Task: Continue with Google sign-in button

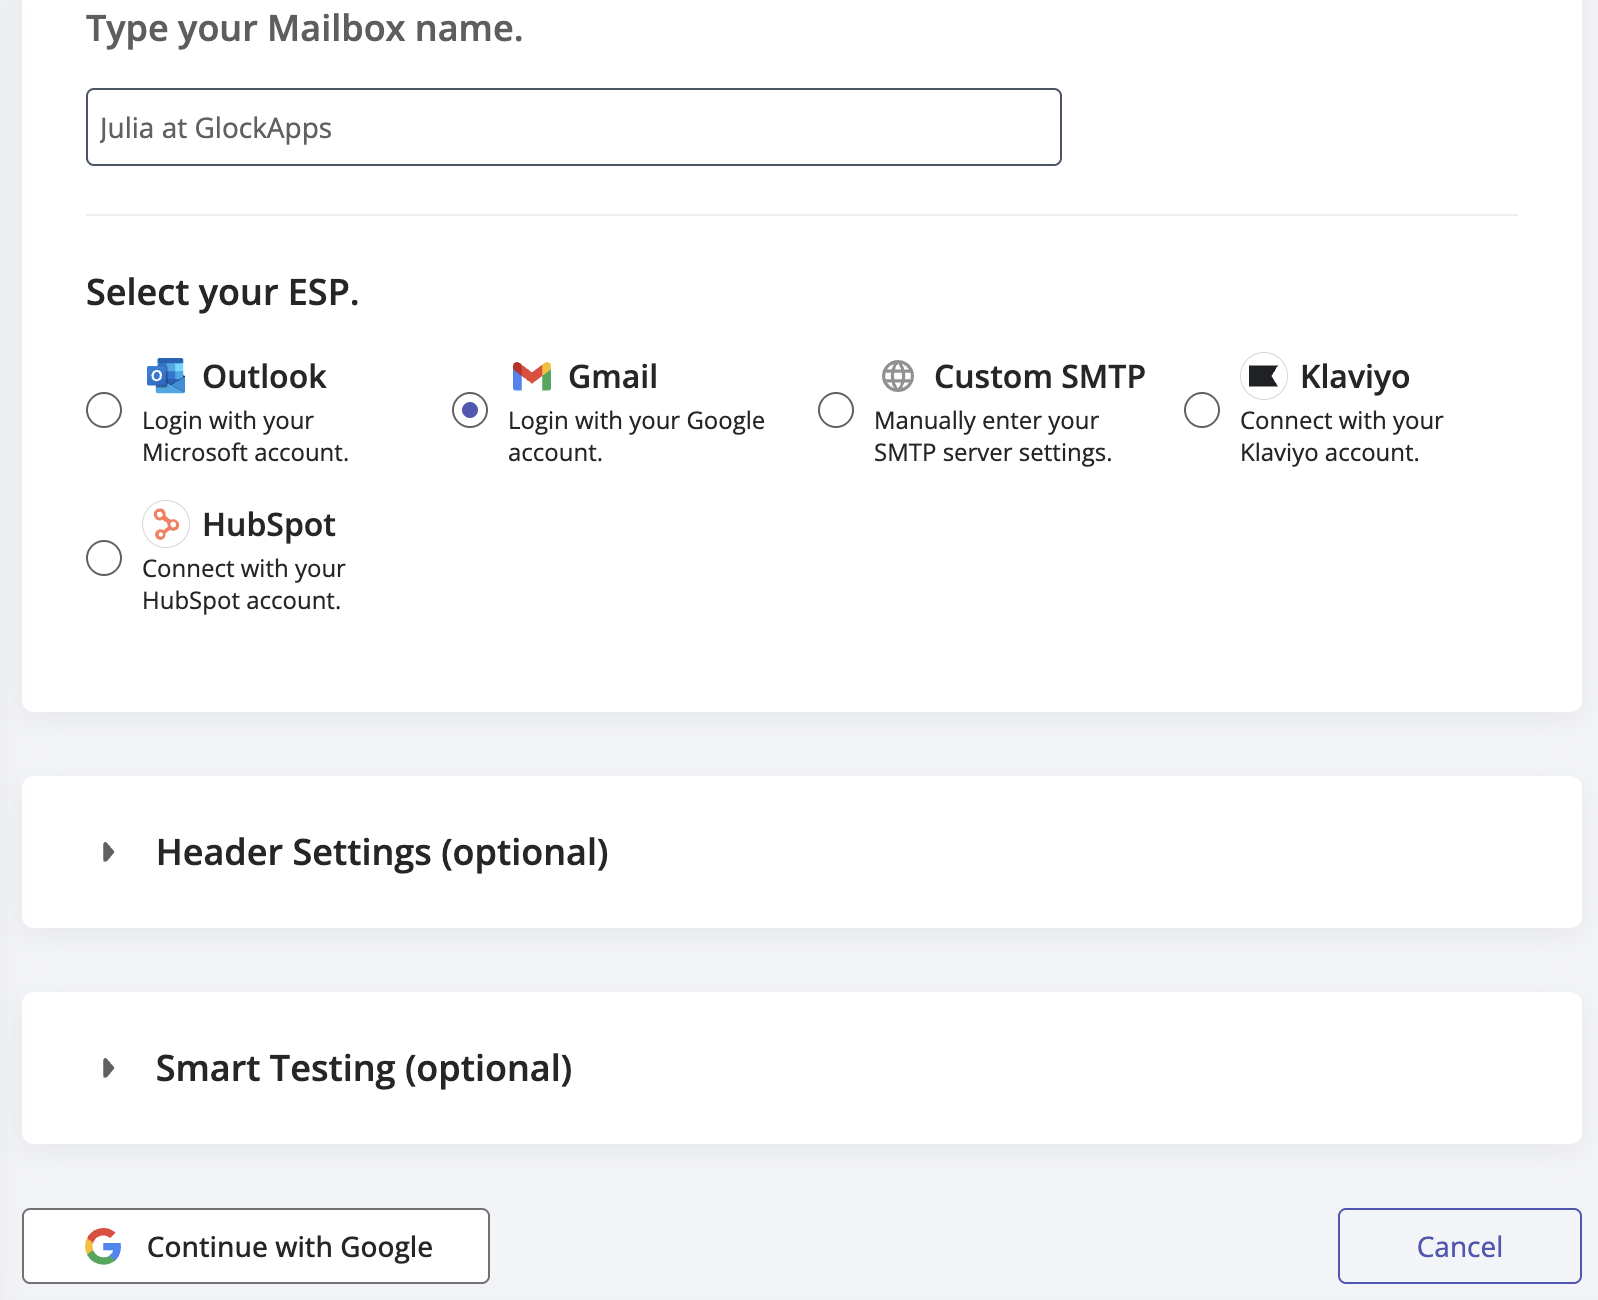Action: [256, 1246]
